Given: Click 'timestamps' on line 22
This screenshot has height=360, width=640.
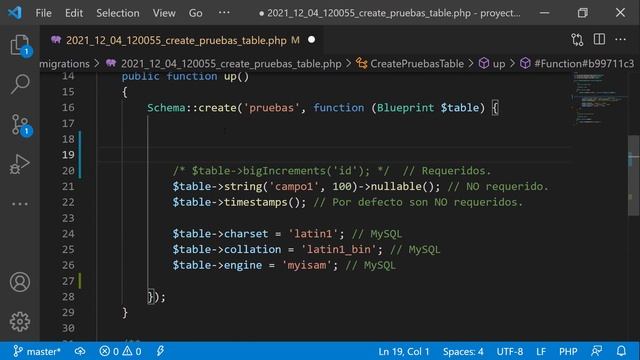Looking at the screenshot, I should 256,202.
